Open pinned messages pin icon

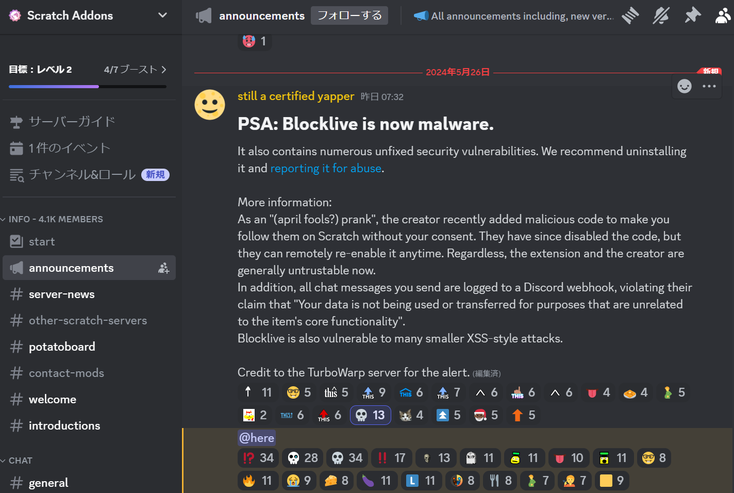click(692, 15)
